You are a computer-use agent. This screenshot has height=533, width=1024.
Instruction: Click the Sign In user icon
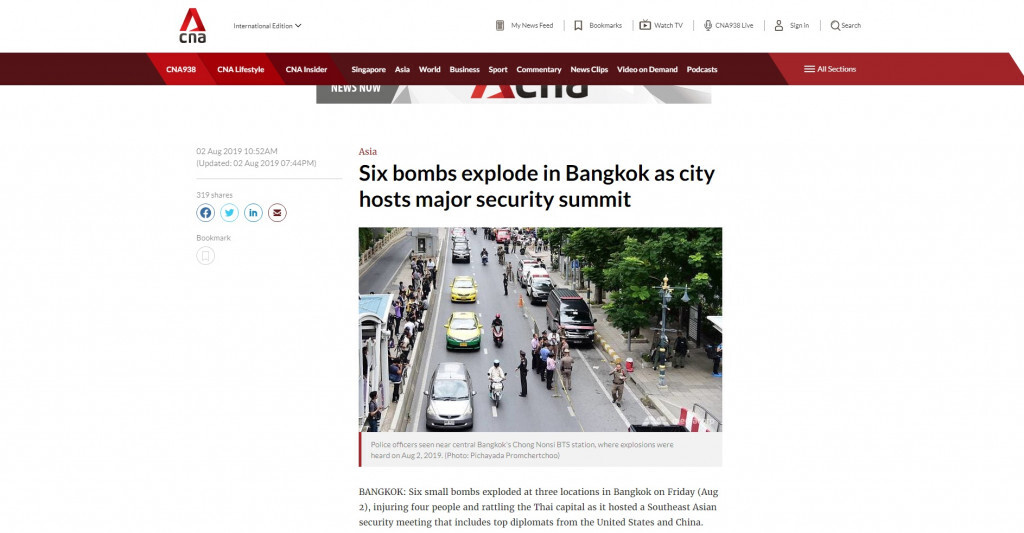point(778,25)
